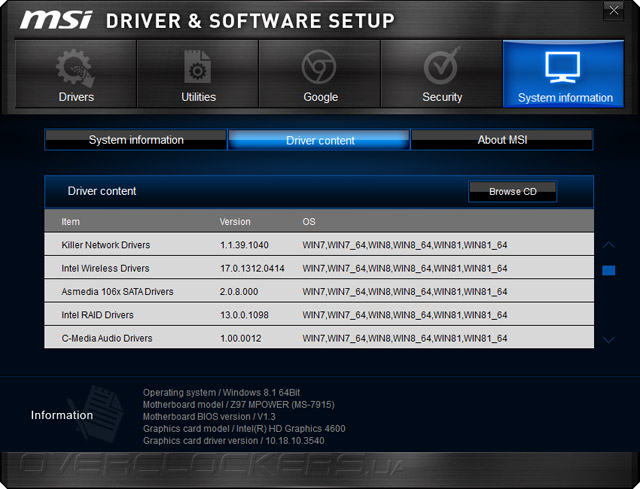
Task: Select the Killer Network Drivers row
Action: [x=319, y=245]
